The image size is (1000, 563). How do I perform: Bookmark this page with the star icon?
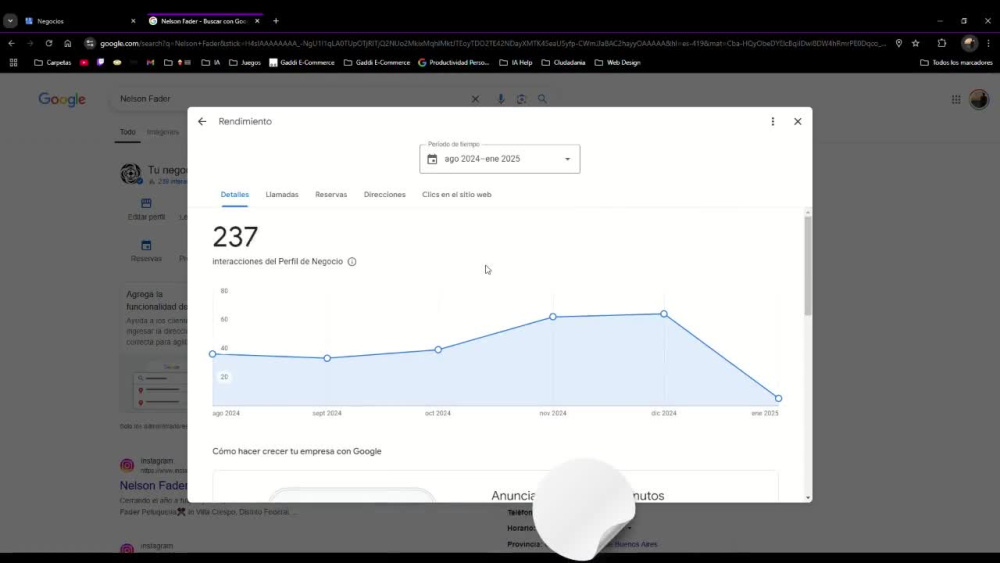[x=916, y=43]
